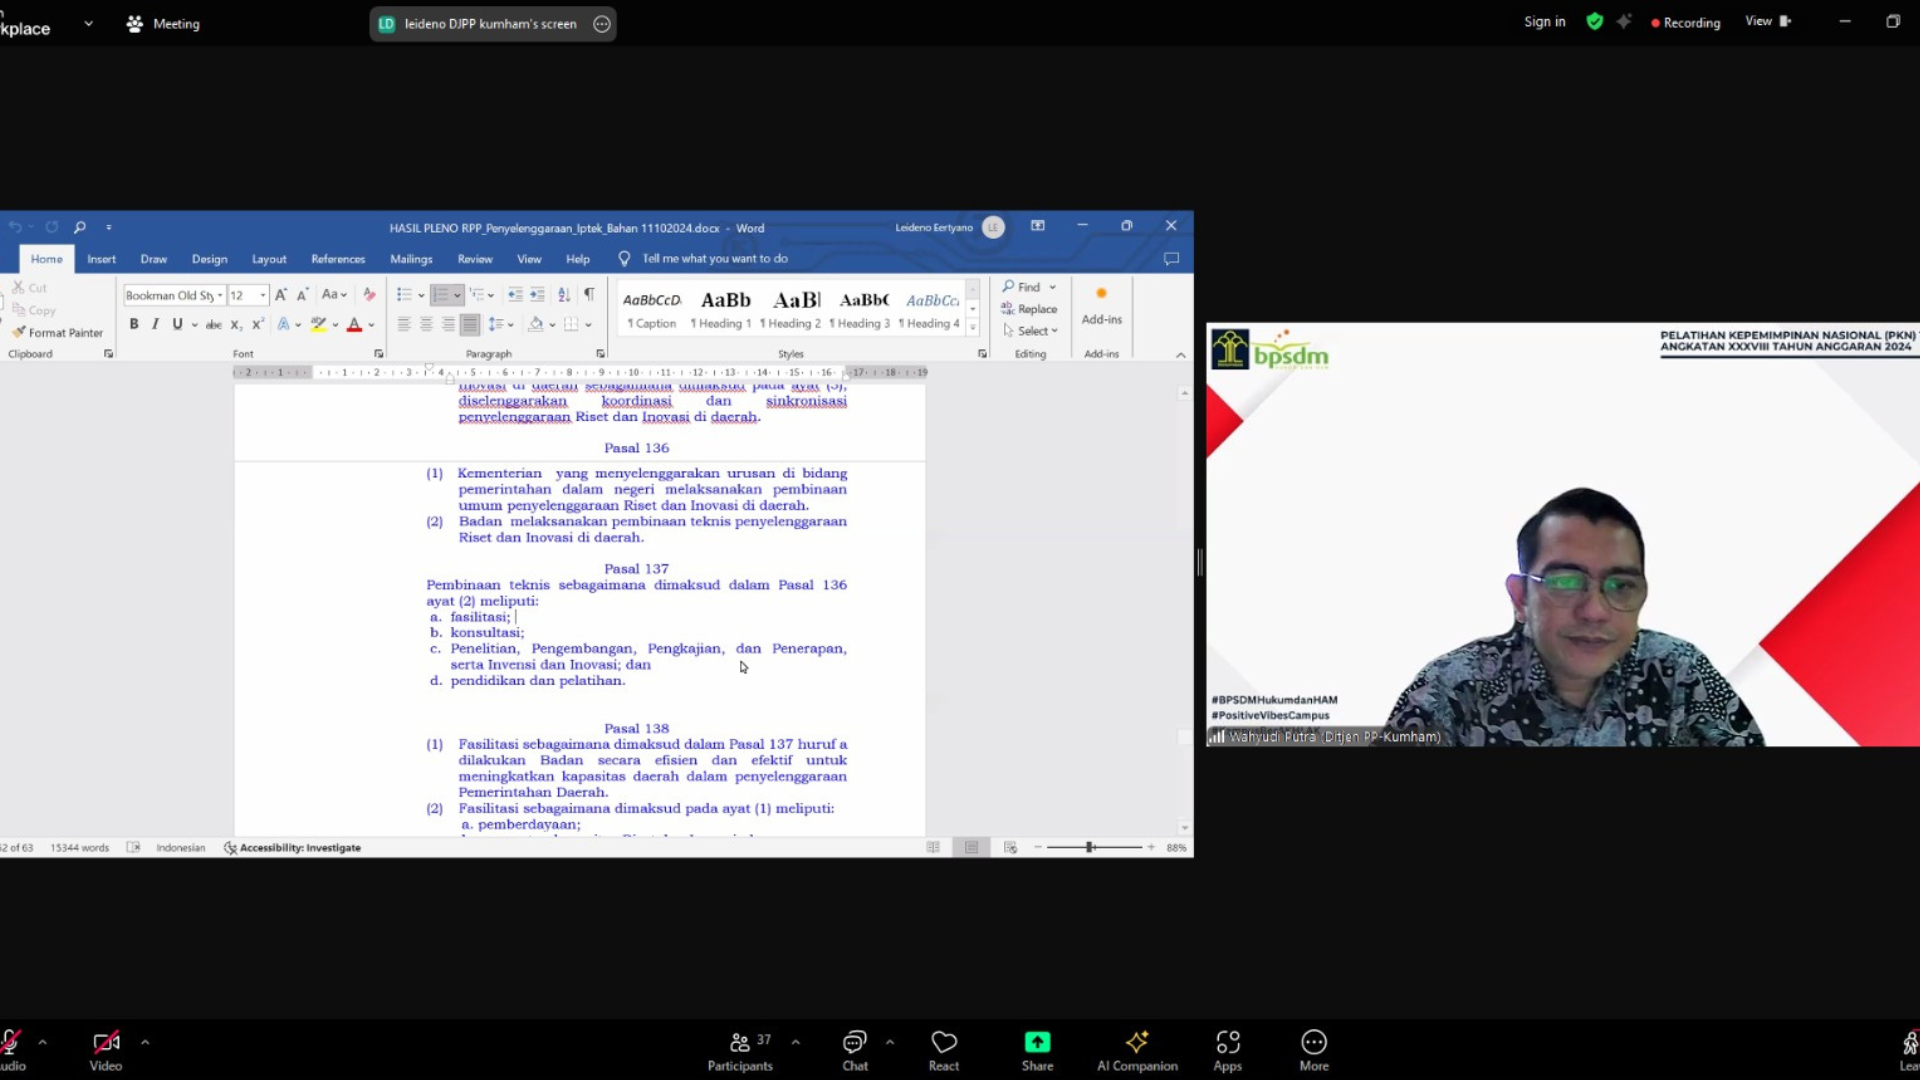Click the Bullets list icon
The image size is (1920, 1080).
tap(404, 294)
